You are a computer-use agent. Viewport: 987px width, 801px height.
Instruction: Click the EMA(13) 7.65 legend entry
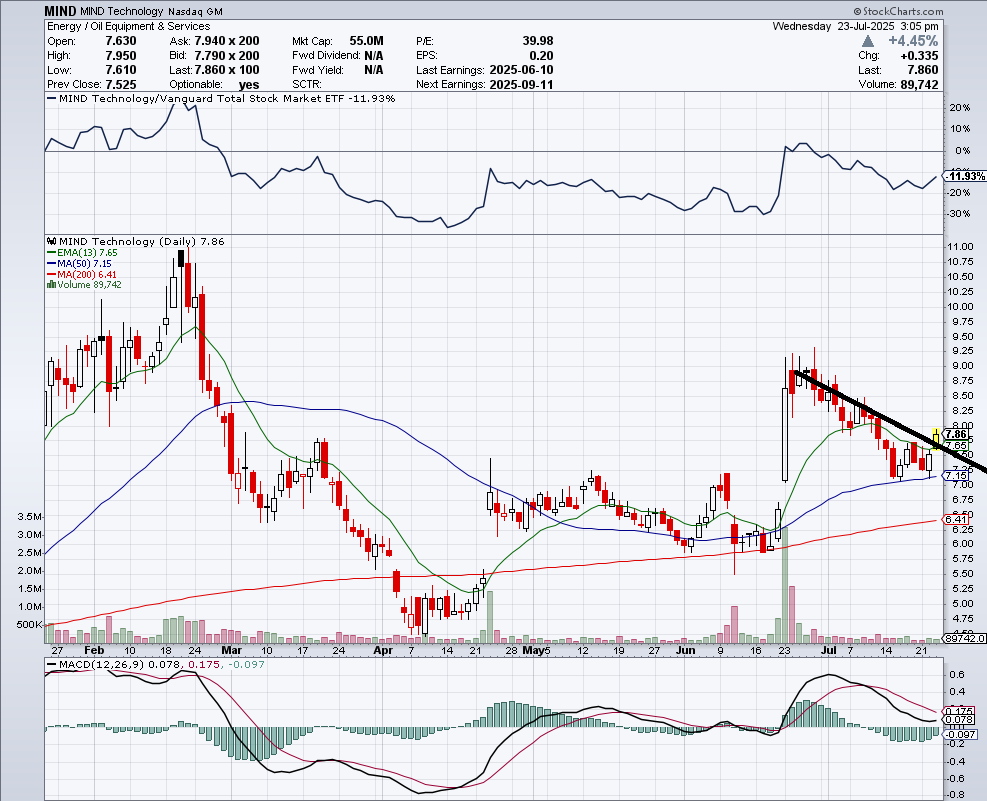83,253
